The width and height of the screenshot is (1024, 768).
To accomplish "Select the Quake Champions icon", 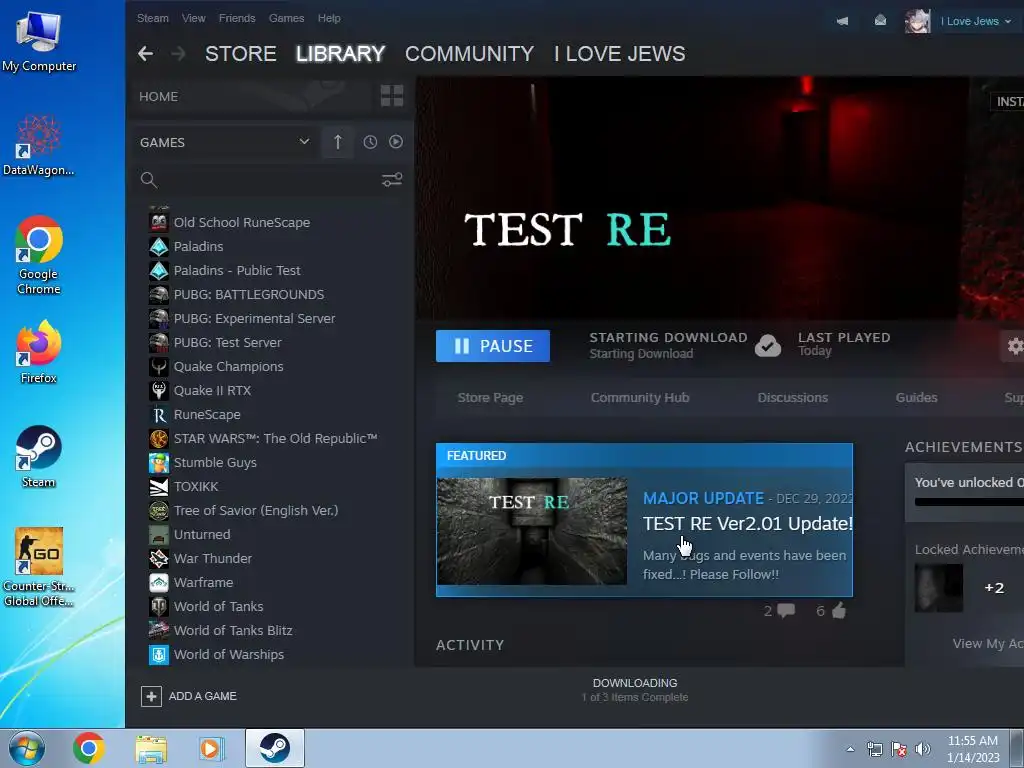I will tap(159, 366).
